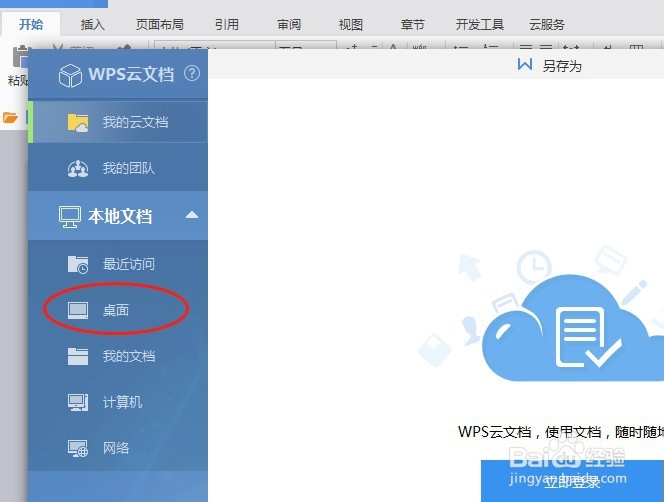Select the 云服务 tab
The height and width of the screenshot is (502, 664).
(x=547, y=25)
